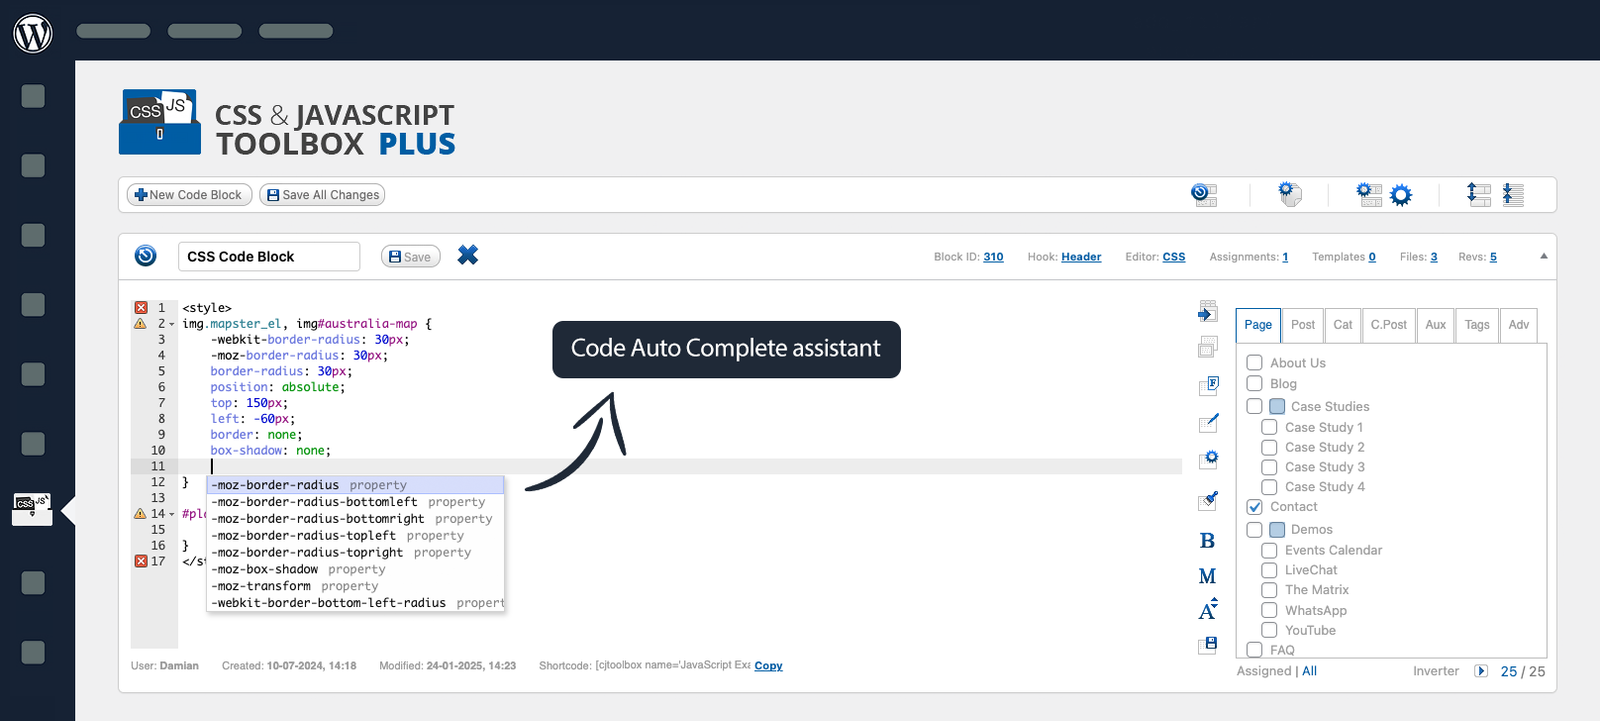The image size is (1600, 721).
Task: Click the small gear panel icon in editor sidebar
Action: click(1209, 460)
